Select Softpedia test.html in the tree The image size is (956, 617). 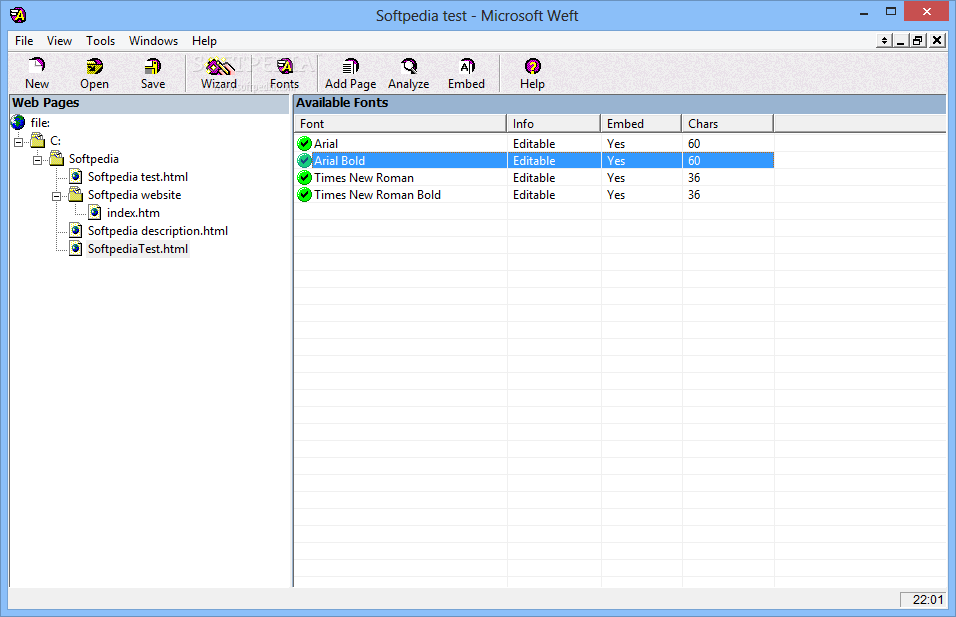(138, 177)
